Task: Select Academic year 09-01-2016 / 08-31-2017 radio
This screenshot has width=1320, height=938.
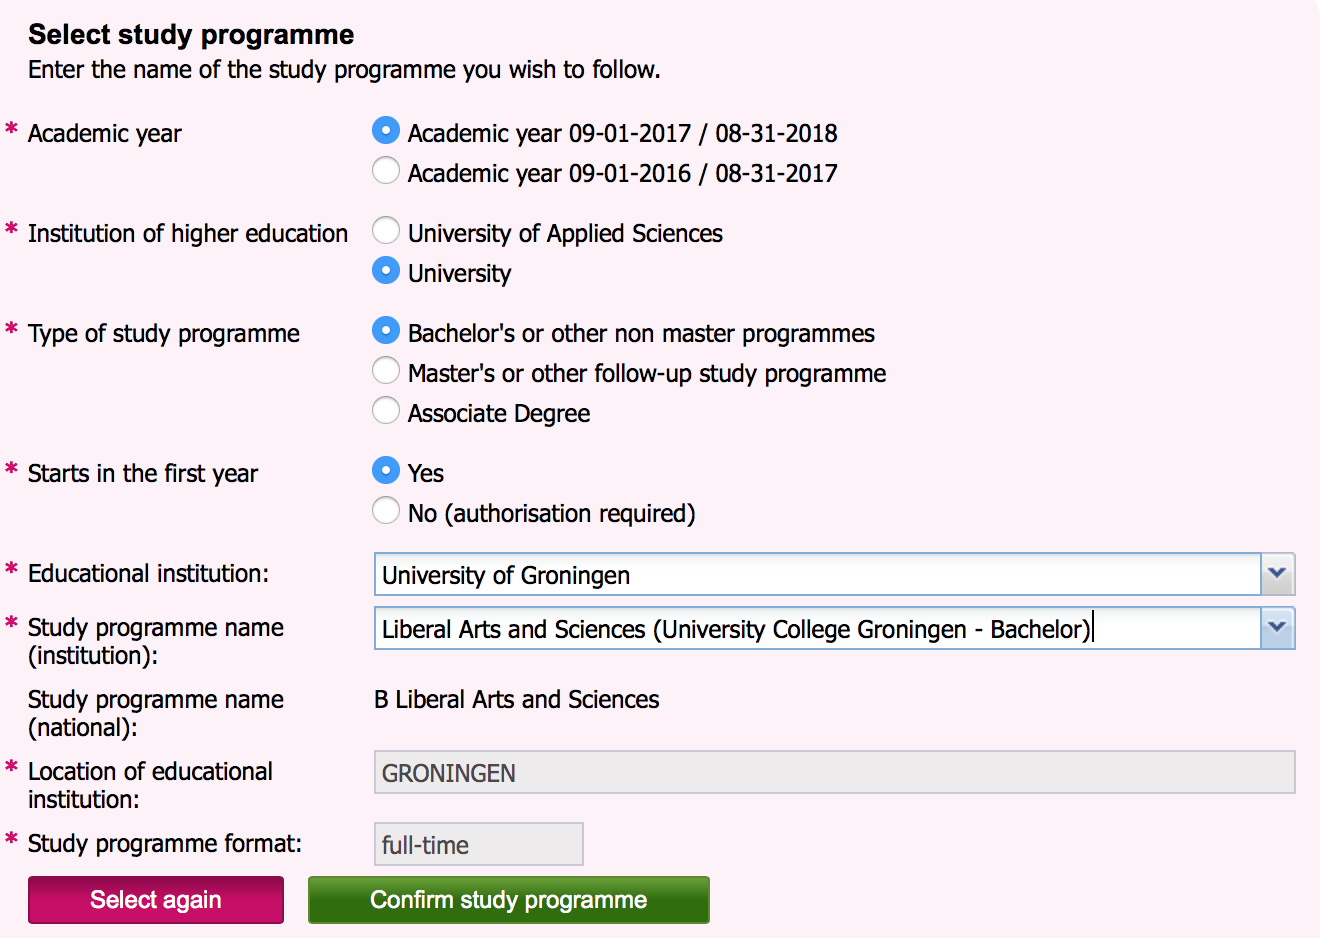Action: [x=386, y=171]
